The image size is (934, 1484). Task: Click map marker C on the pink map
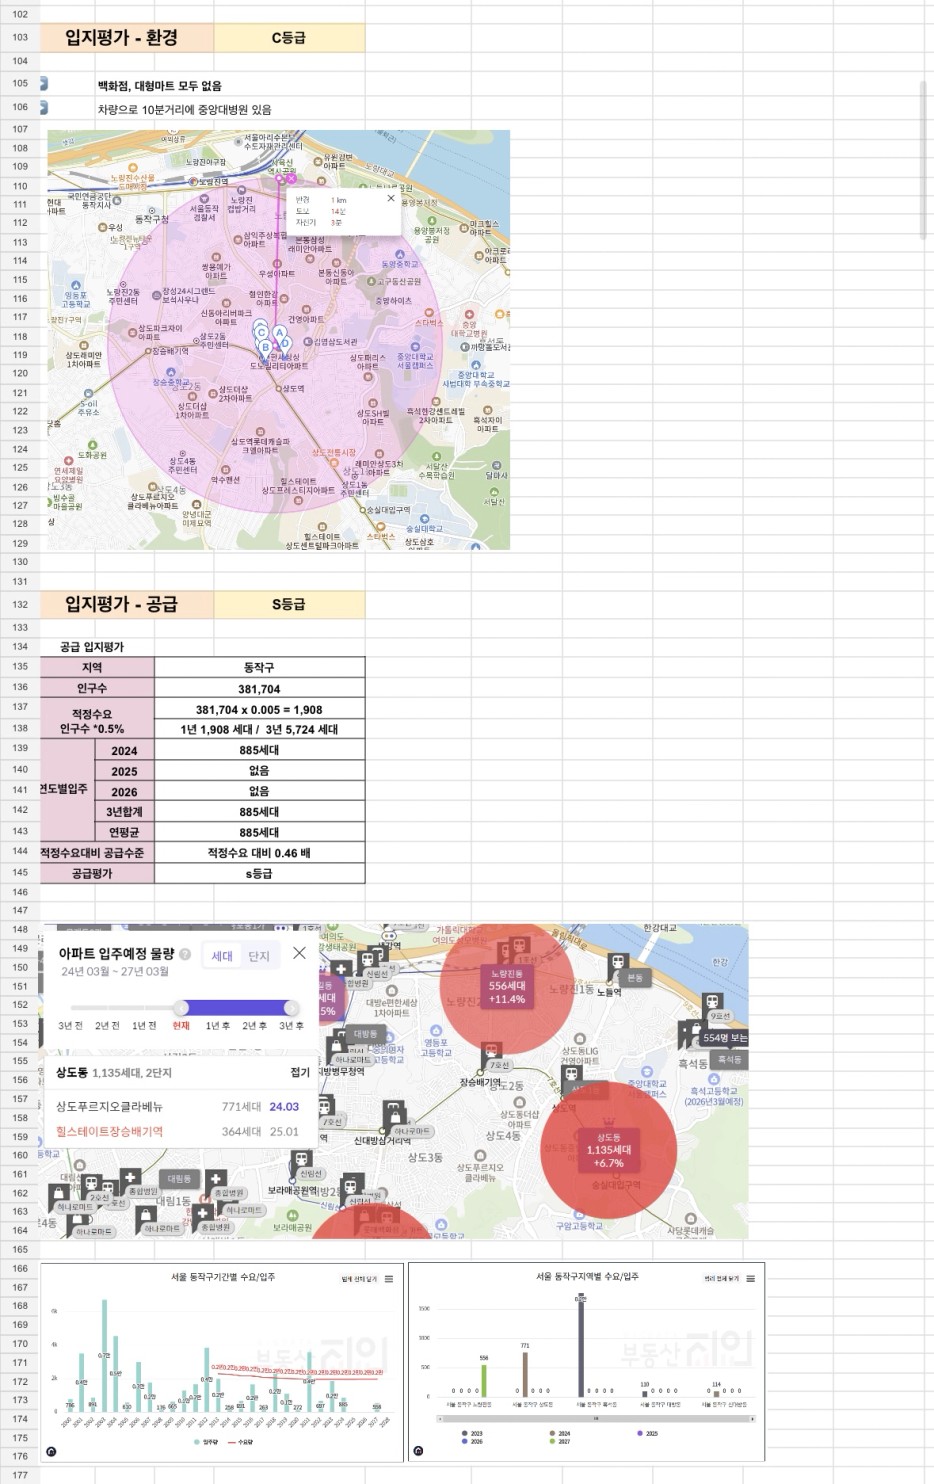[261, 333]
